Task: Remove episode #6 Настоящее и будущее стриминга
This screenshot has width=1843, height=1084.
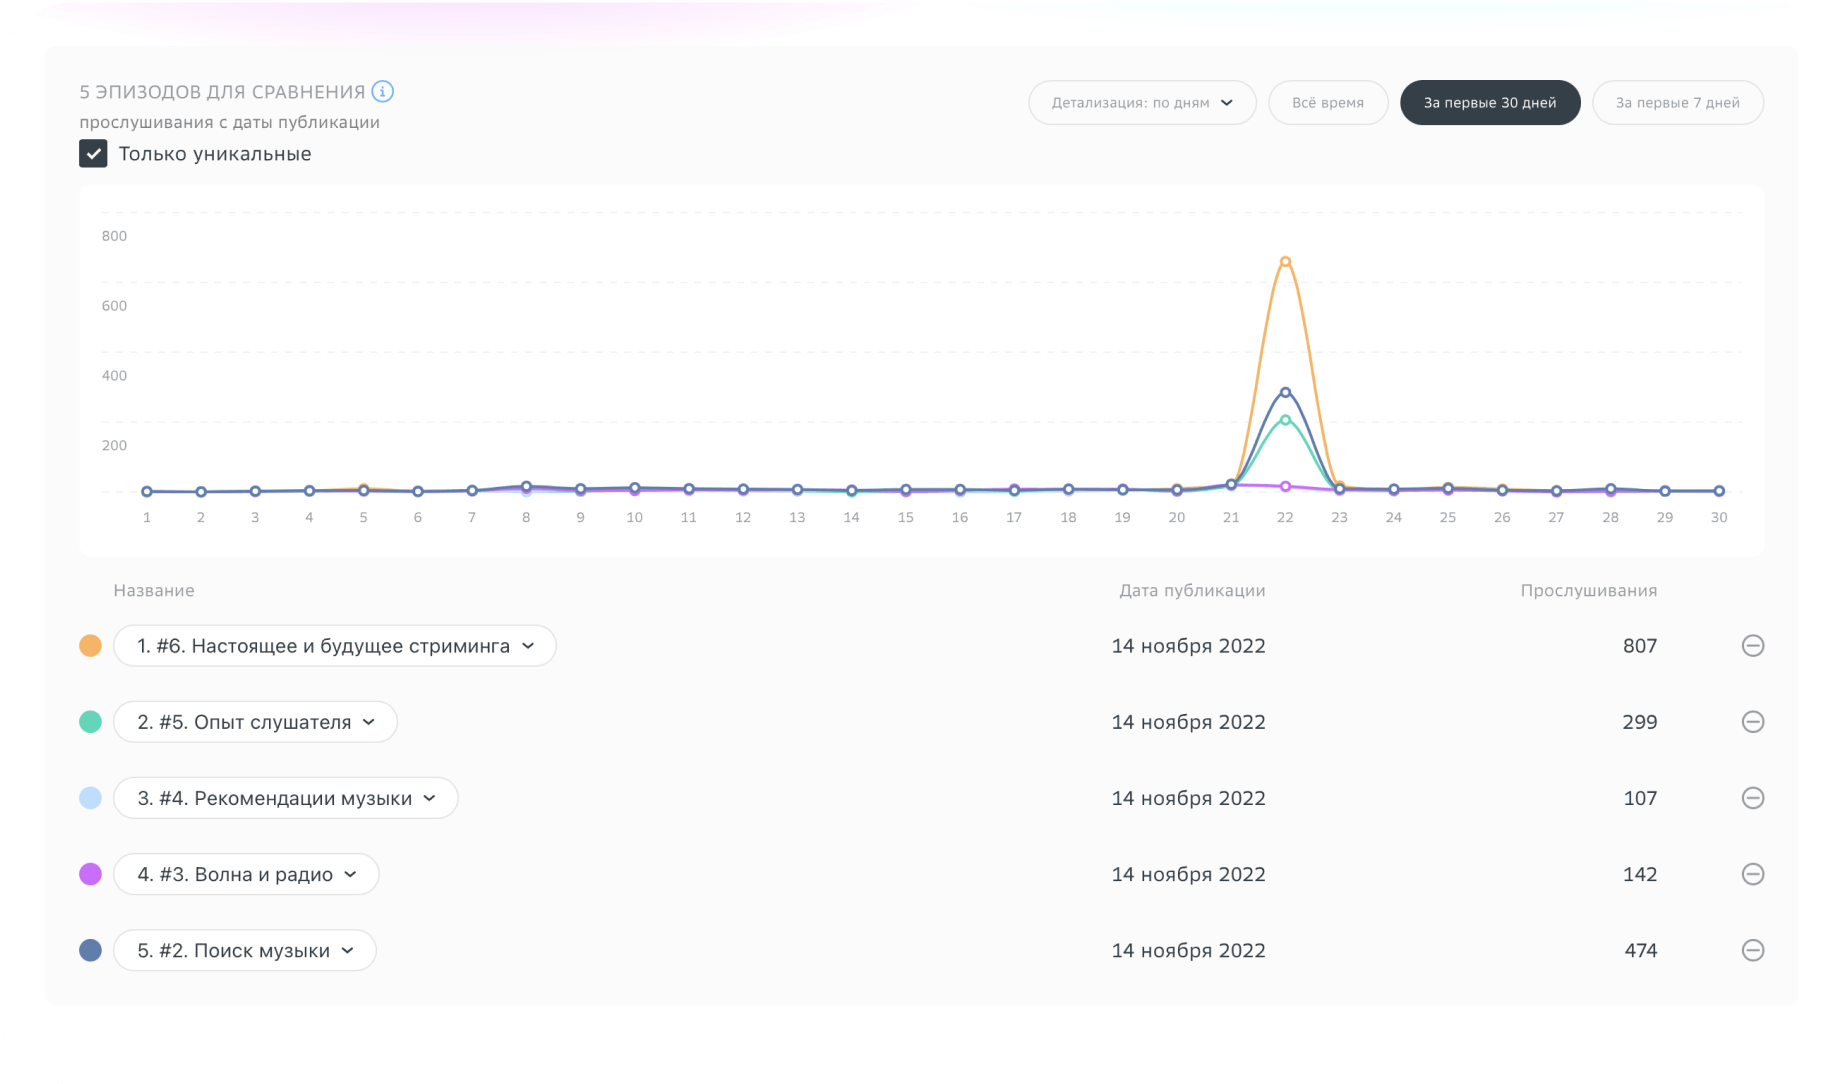Action: click(x=1752, y=646)
